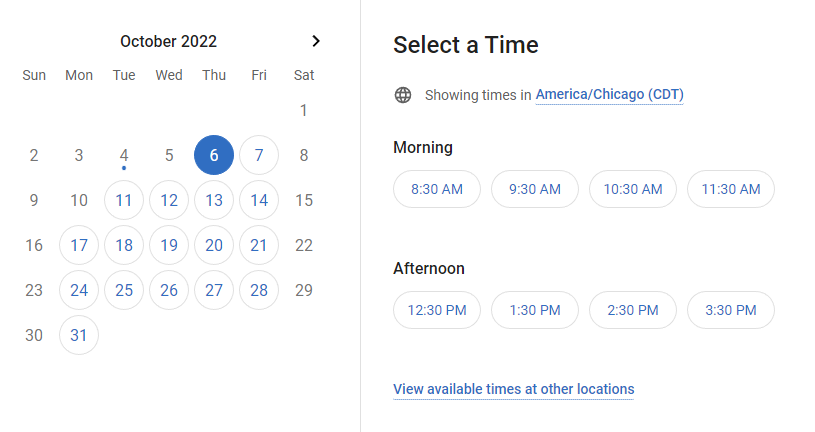Click the globe timezone icon
Image resolution: width=815 pixels, height=432 pixels.
[403, 95]
